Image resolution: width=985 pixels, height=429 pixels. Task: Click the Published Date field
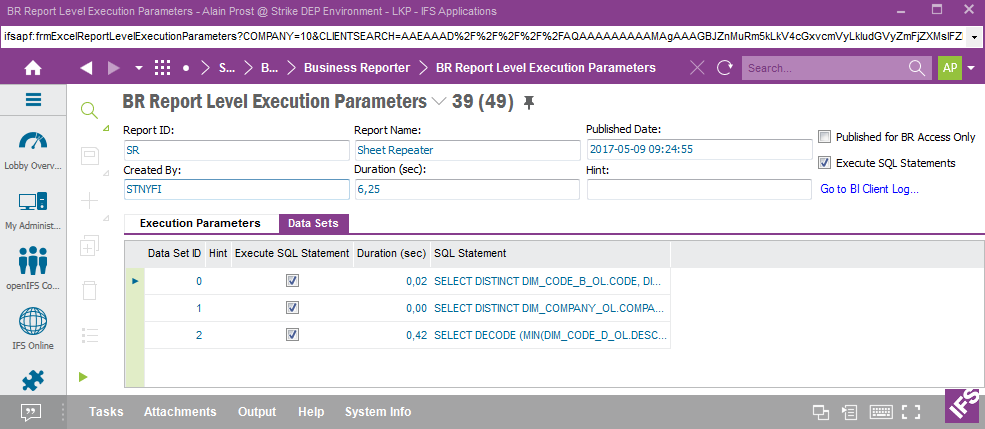click(x=699, y=150)
